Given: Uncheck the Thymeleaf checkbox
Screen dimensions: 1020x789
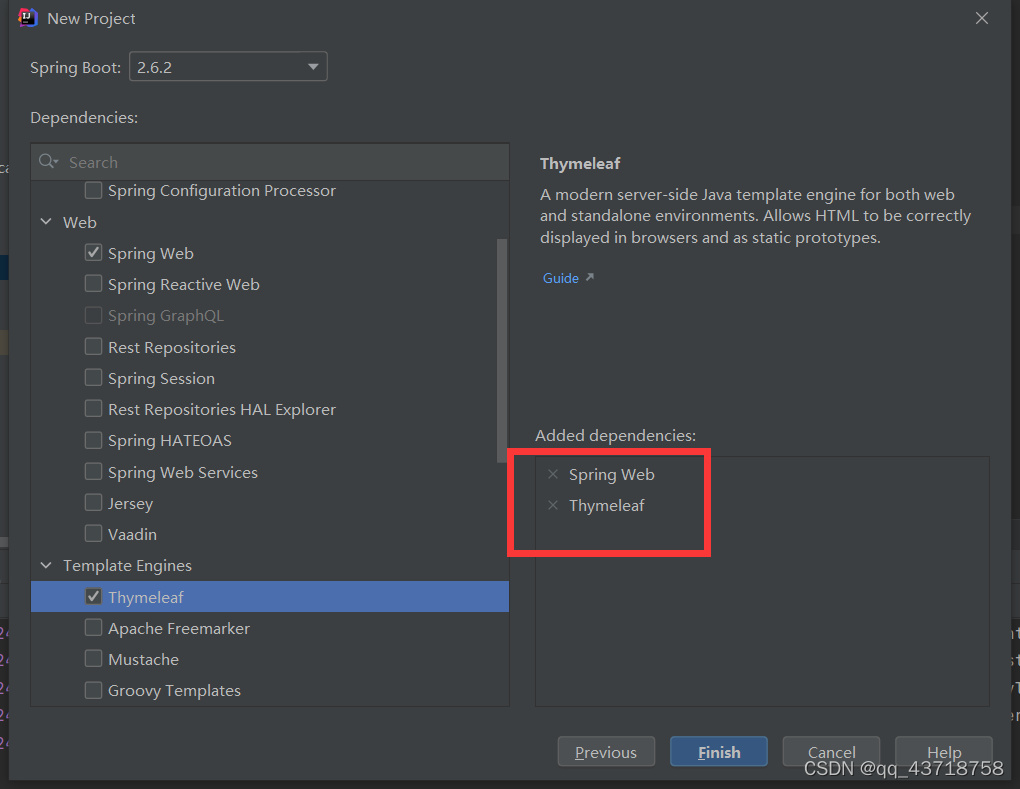Looking at the screenshot, I should [94, 596].
